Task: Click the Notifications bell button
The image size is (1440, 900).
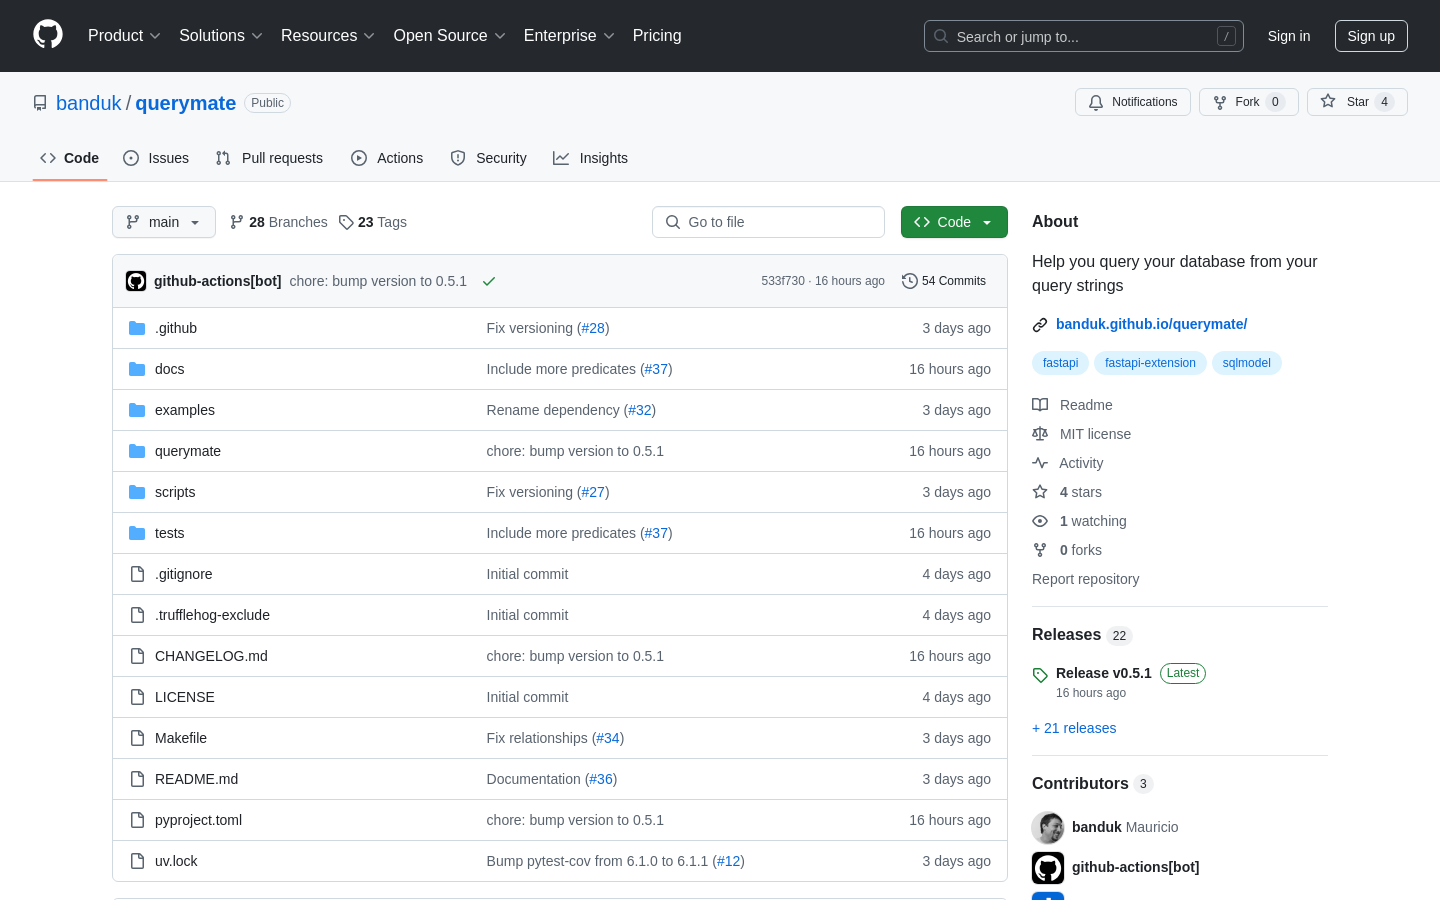Action: click(x=1133, y=102)
